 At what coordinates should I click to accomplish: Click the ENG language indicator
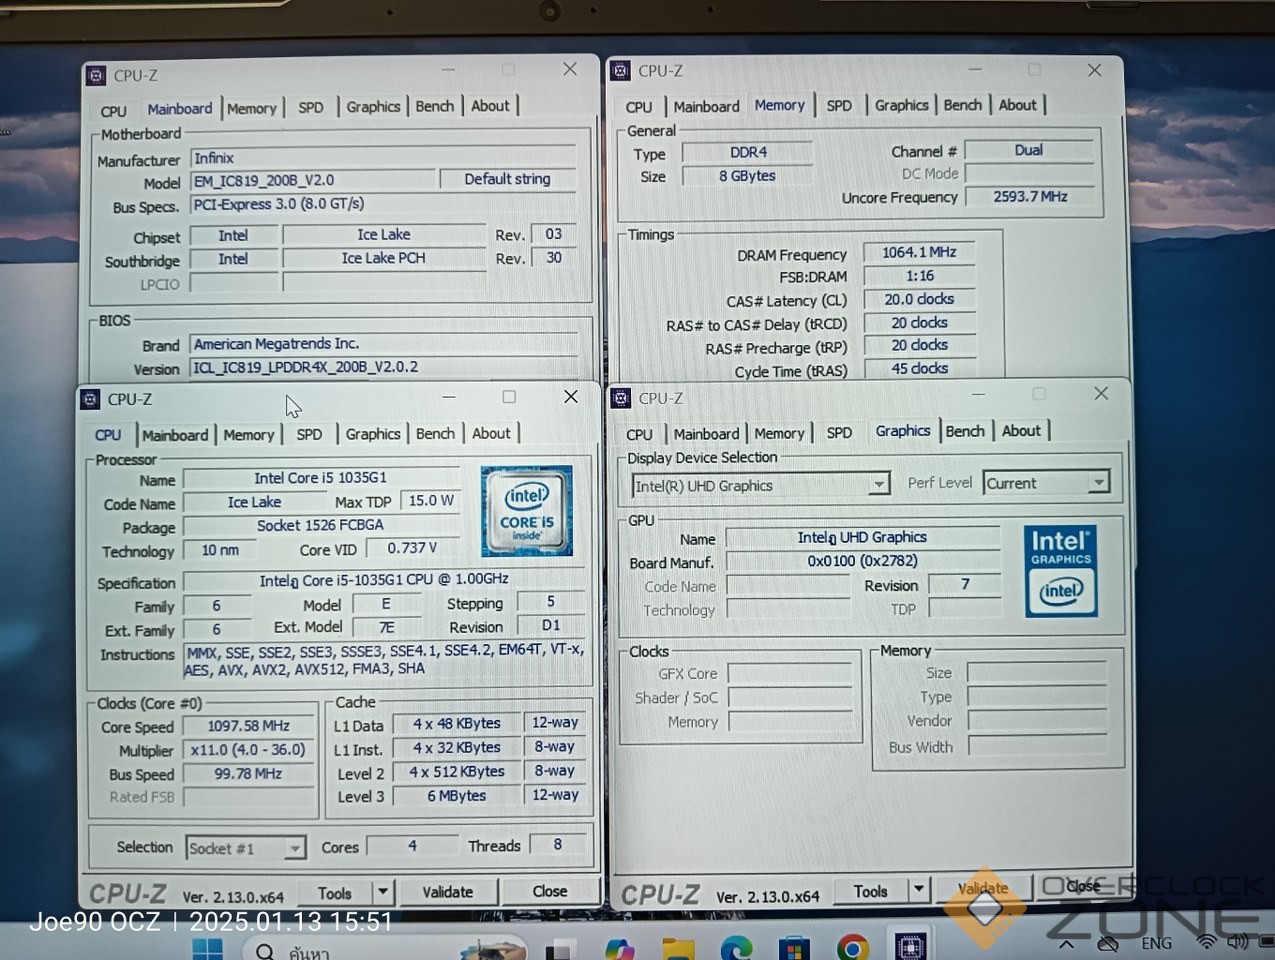click(1156, 943)
